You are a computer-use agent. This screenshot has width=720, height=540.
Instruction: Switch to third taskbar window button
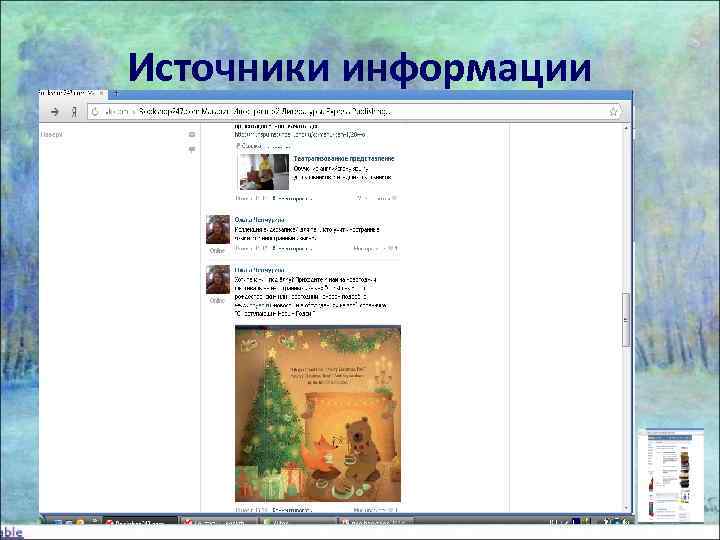[297, 522]
